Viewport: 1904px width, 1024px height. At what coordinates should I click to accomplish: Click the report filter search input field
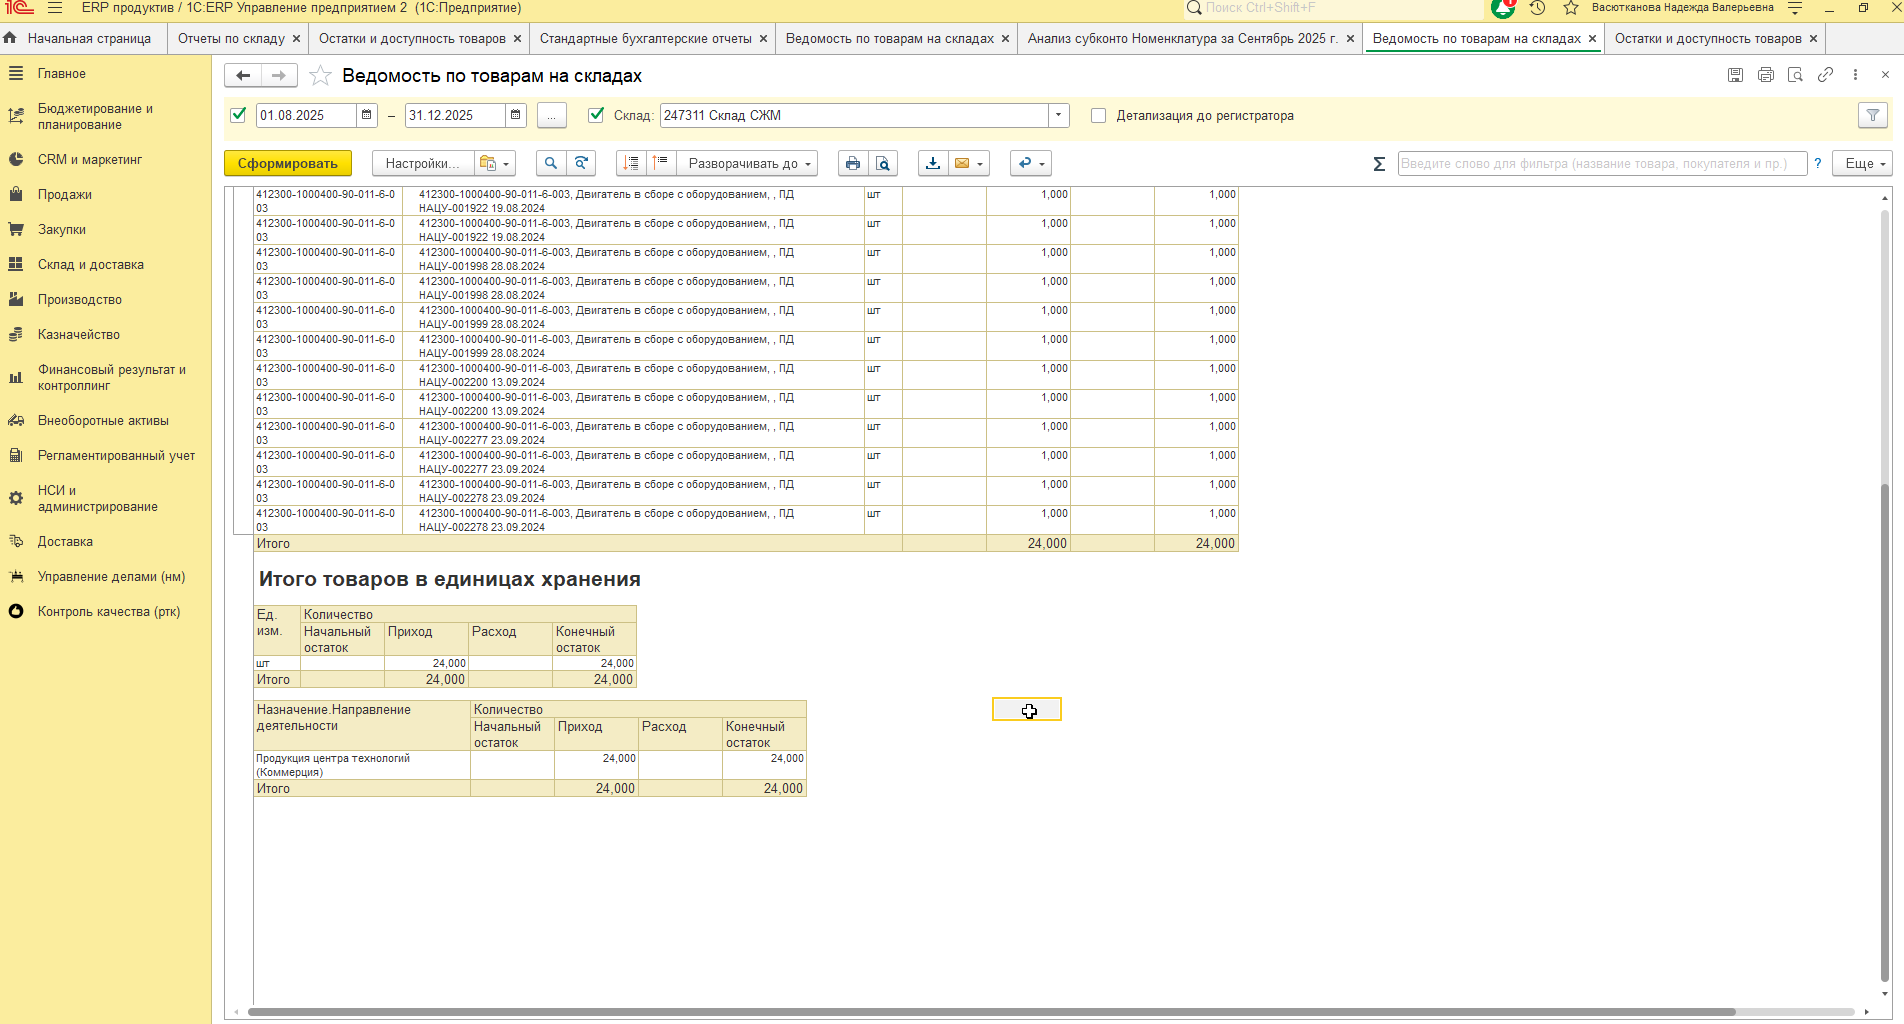pos(1601,164)
